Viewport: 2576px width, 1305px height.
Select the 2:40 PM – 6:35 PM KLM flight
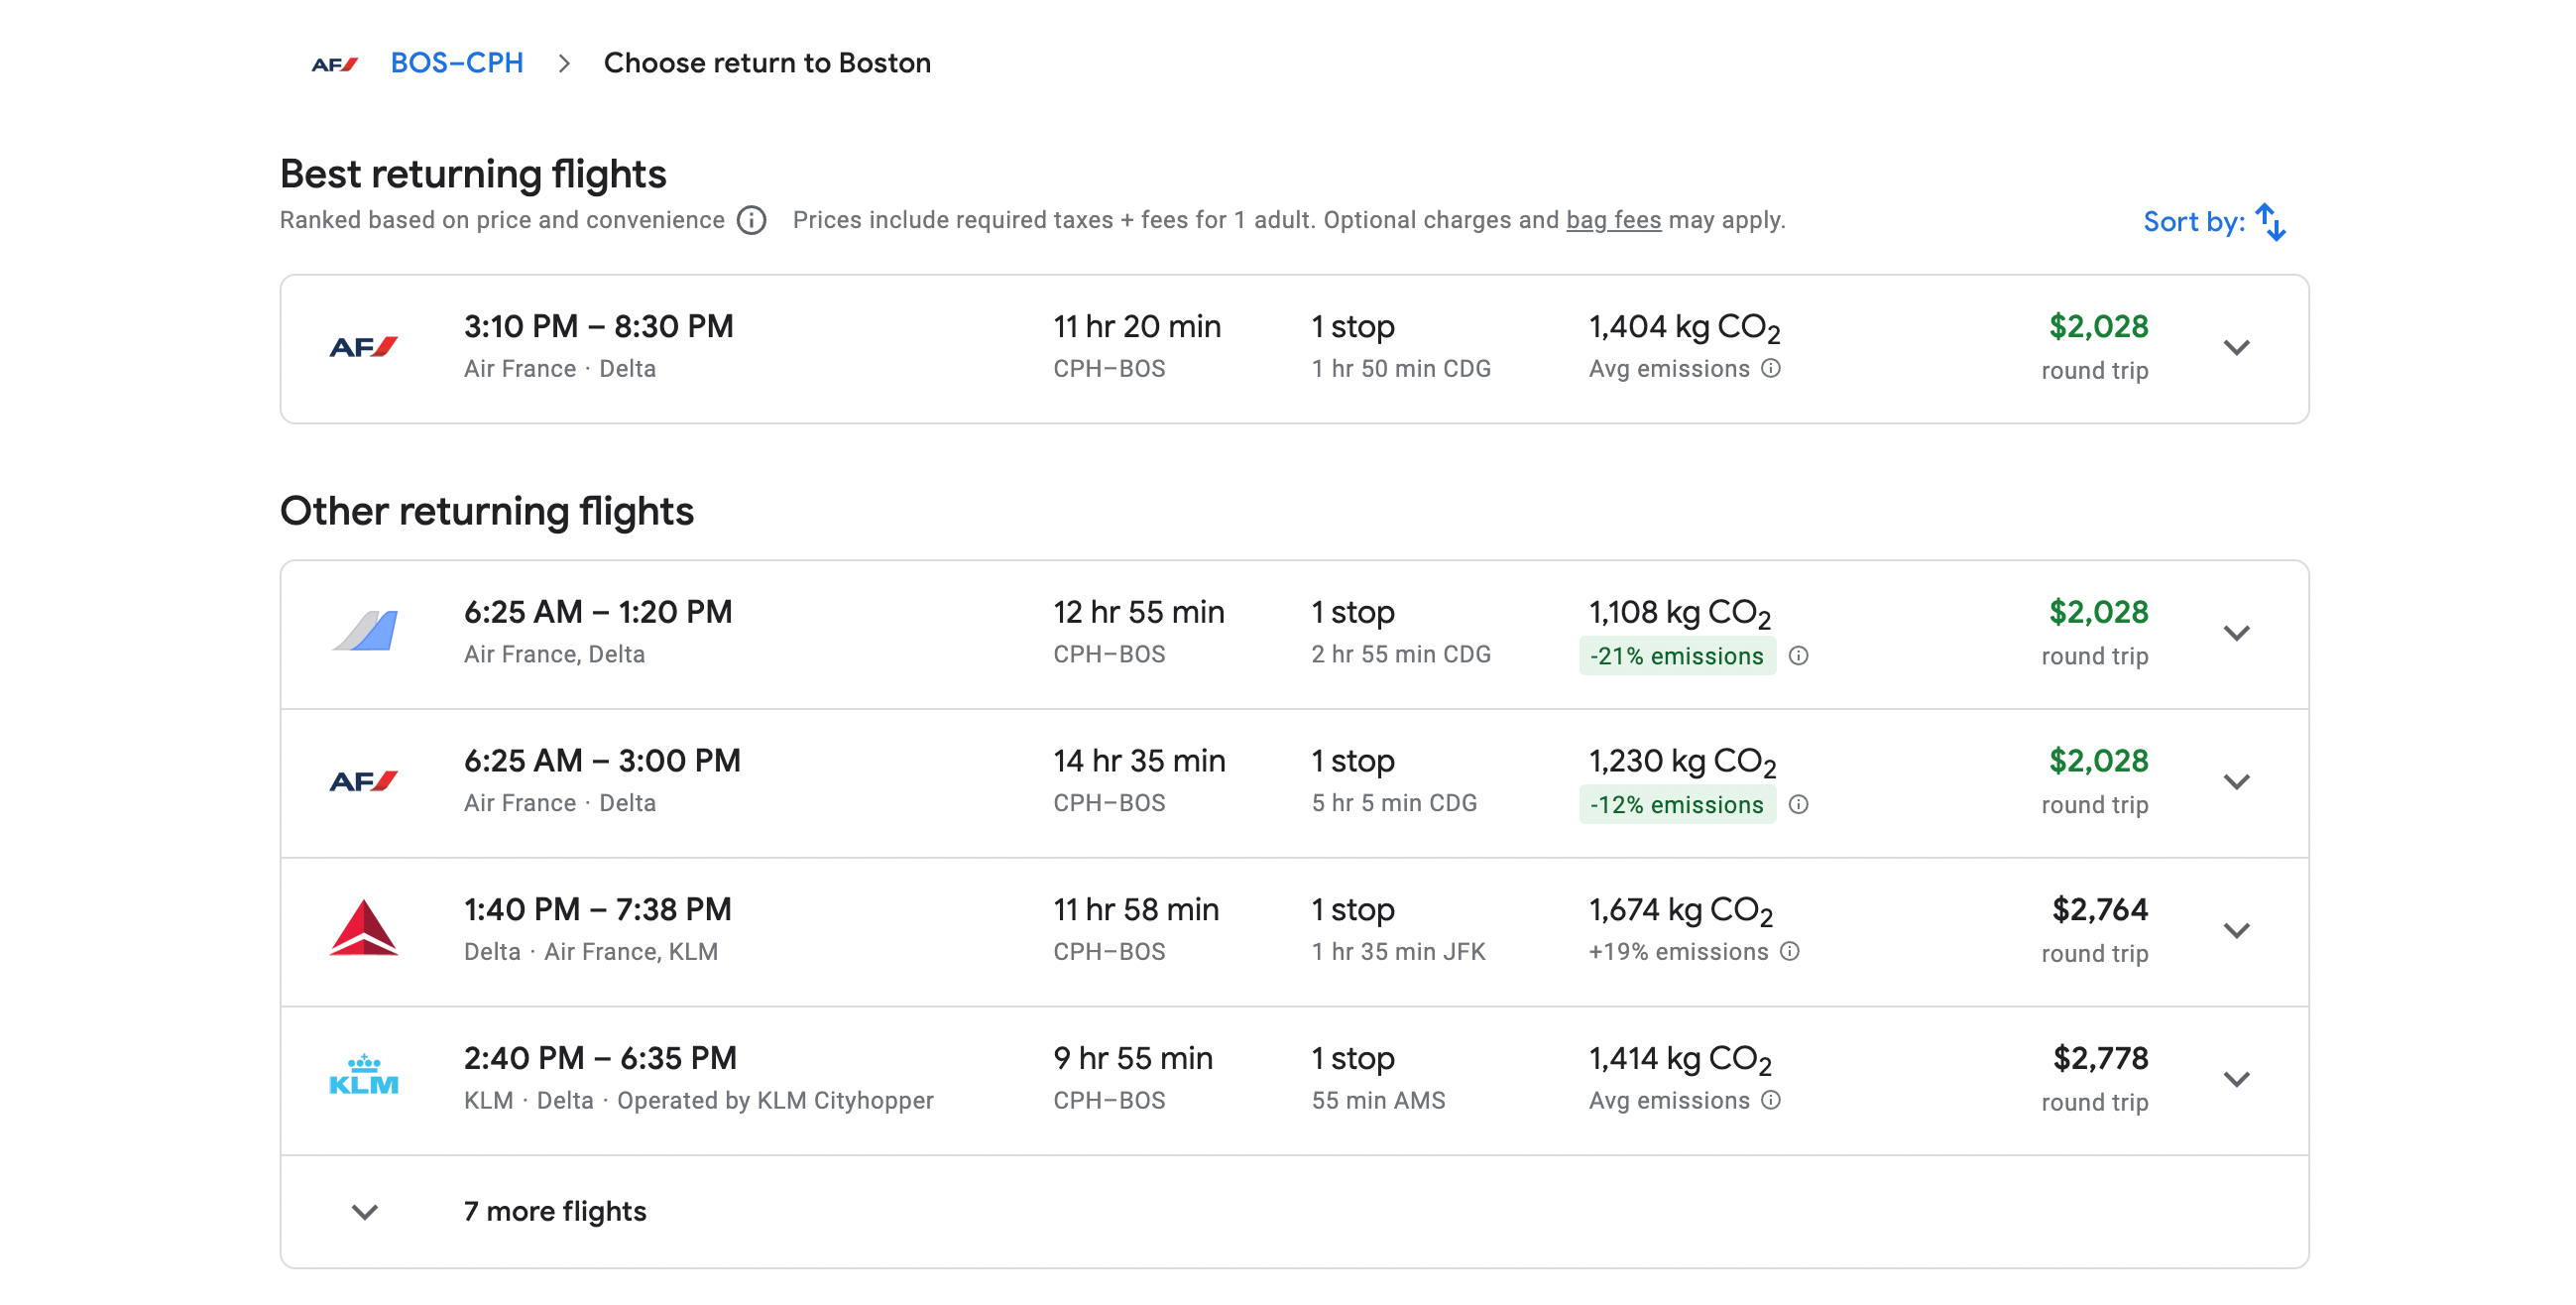click(600, 1058)
